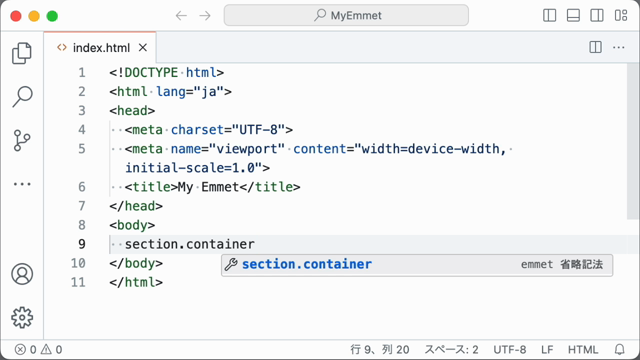Open the Search view icon
Image resolution: width=640 pixels, height=360 pixels.
(22, 96)
